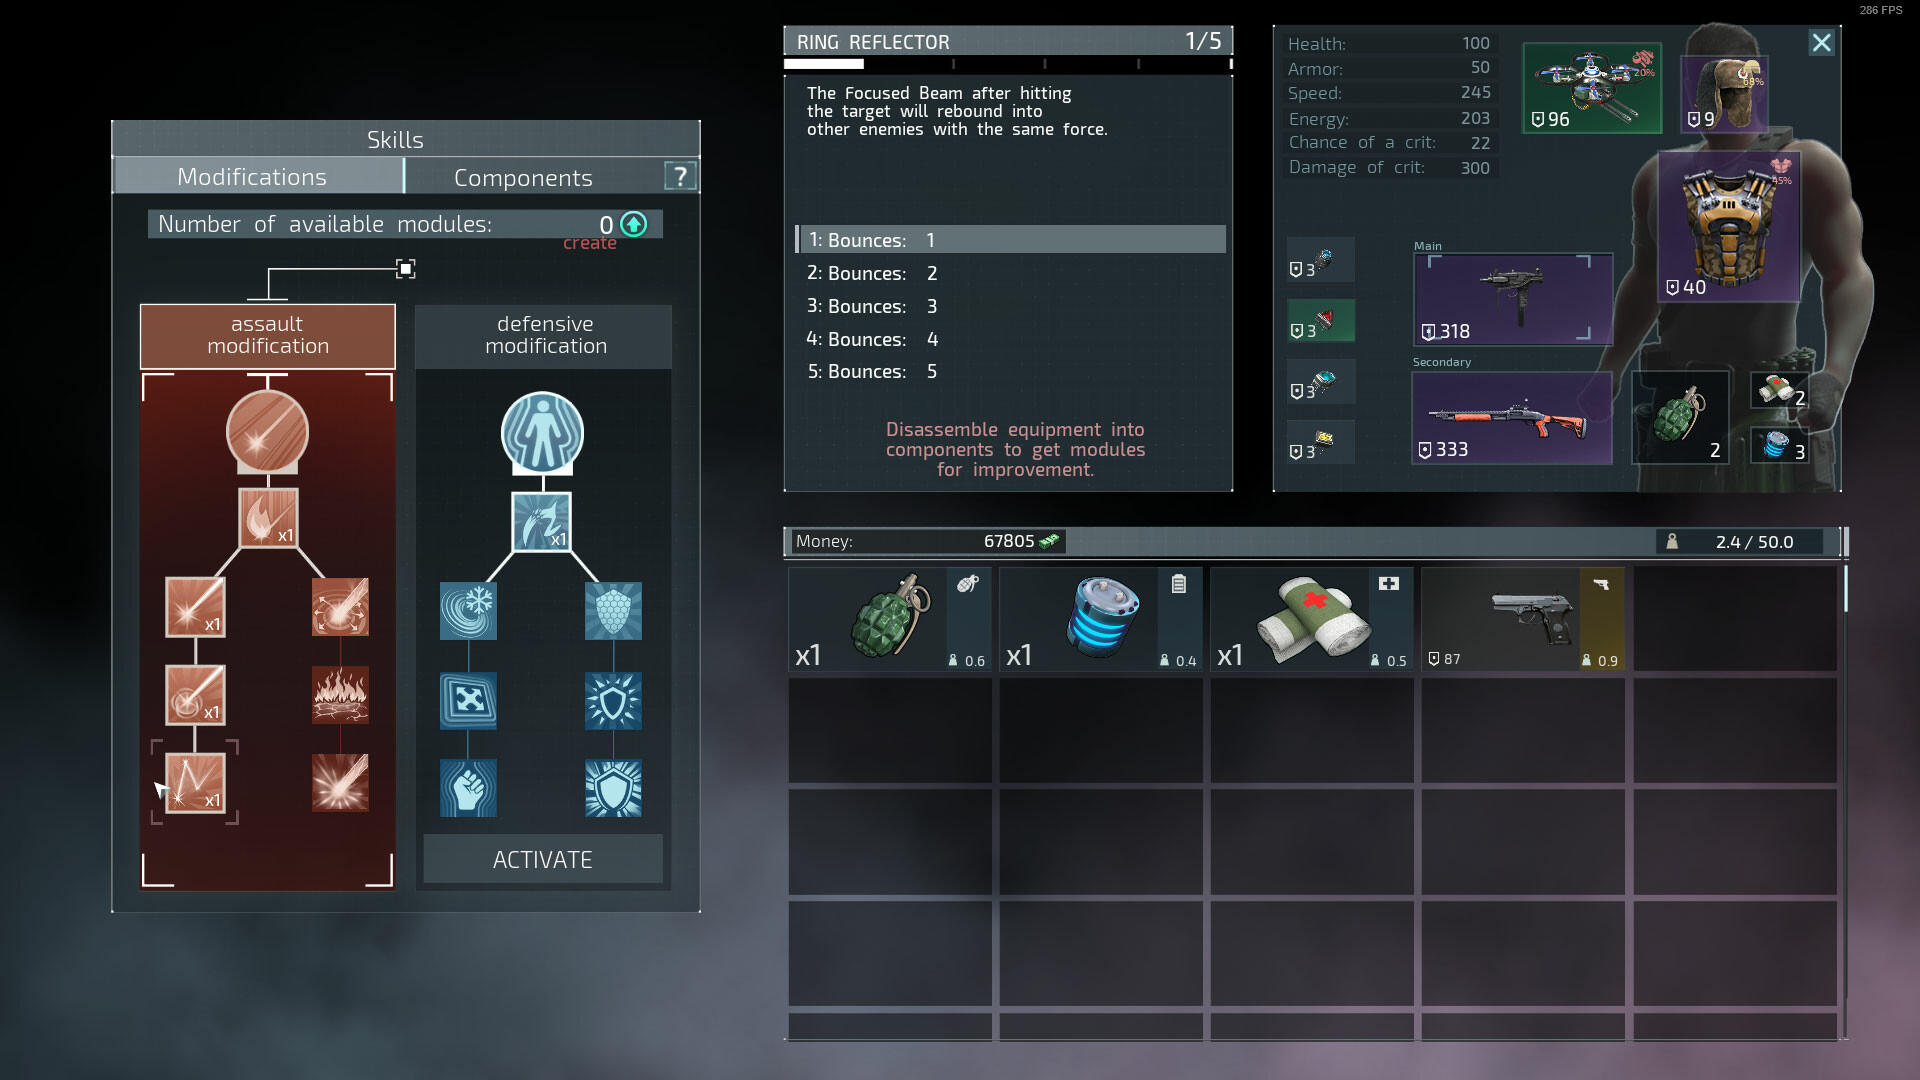Image resolution: width=1920 pixels, height=1080 pixels.
Task: Select the body armor slot showing 40
Action: pyautogui.click(x=1730, y=230)
